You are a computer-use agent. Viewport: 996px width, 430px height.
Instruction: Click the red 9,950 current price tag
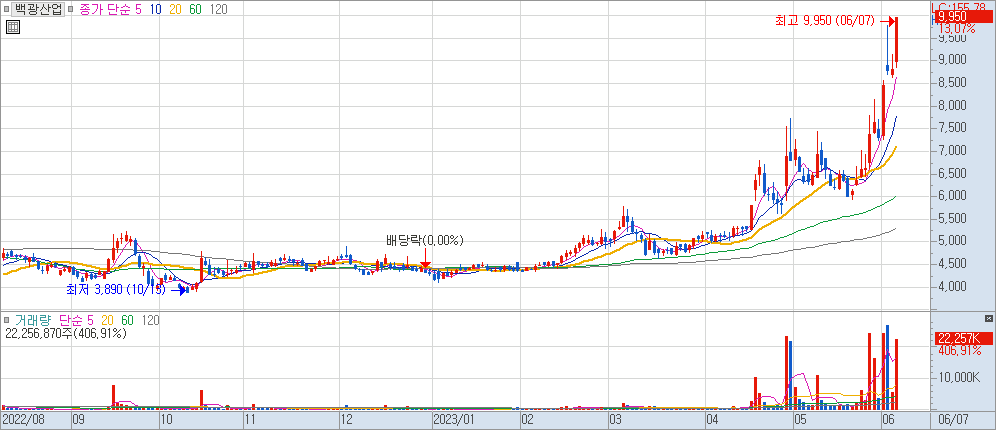point(965,17)
